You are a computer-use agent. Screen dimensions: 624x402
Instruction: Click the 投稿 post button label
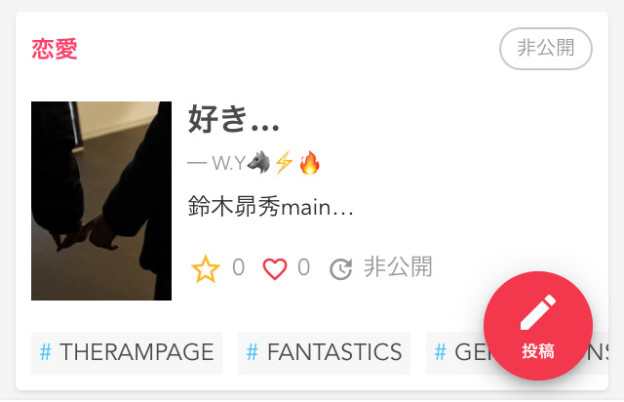coord(538,351)
